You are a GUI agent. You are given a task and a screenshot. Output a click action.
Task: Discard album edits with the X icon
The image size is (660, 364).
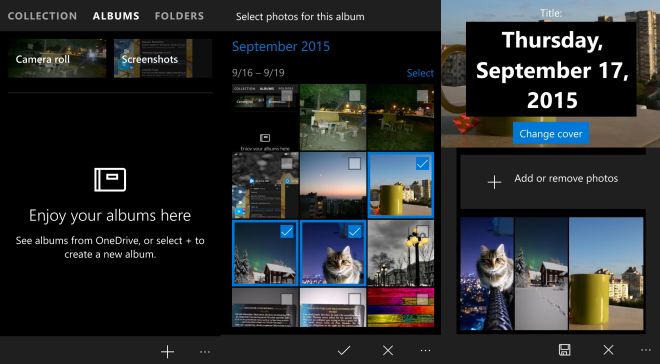point(608,350)
